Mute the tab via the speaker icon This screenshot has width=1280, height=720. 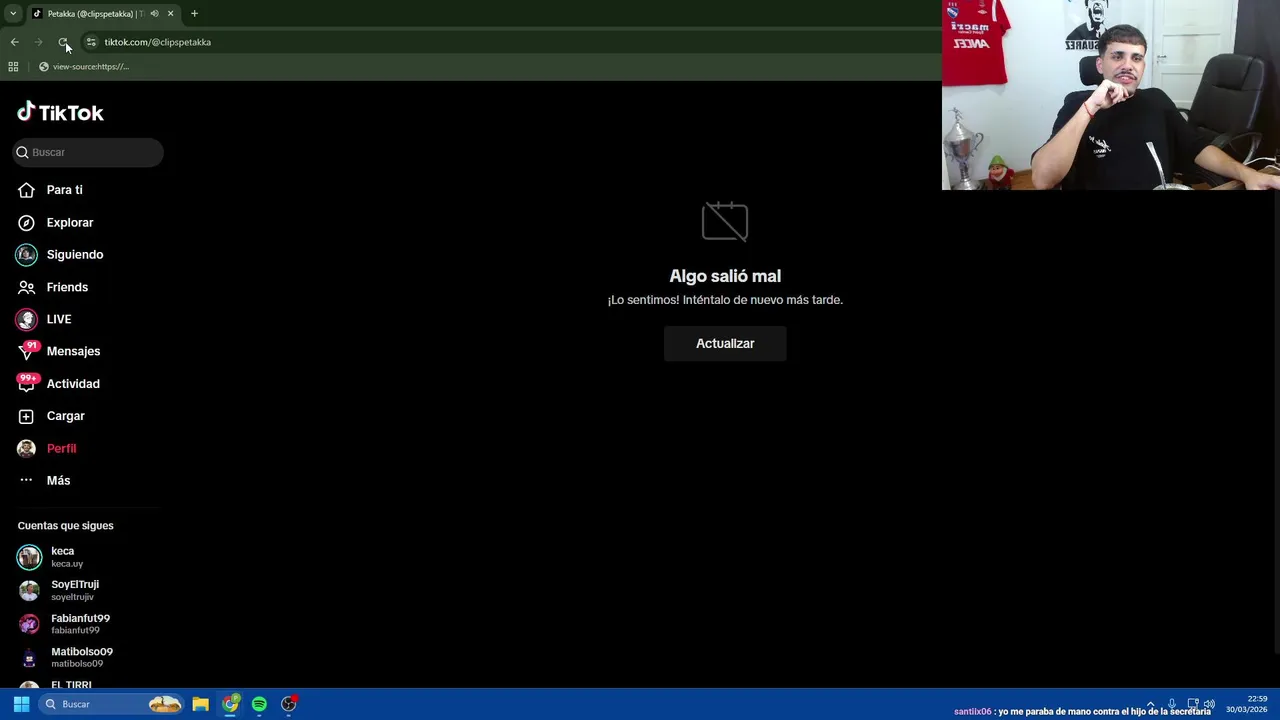154,13
